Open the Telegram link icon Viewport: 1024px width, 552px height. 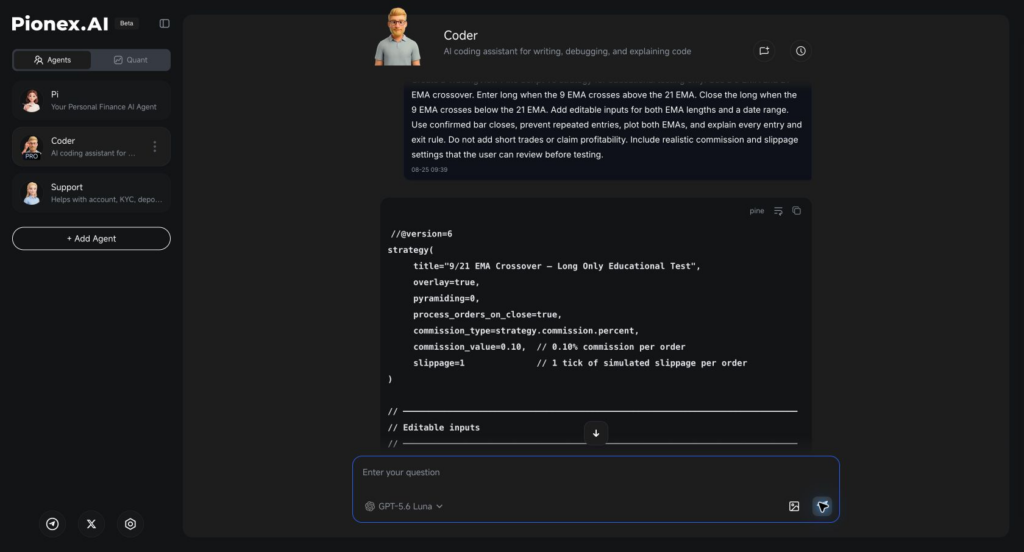point(52,524)
